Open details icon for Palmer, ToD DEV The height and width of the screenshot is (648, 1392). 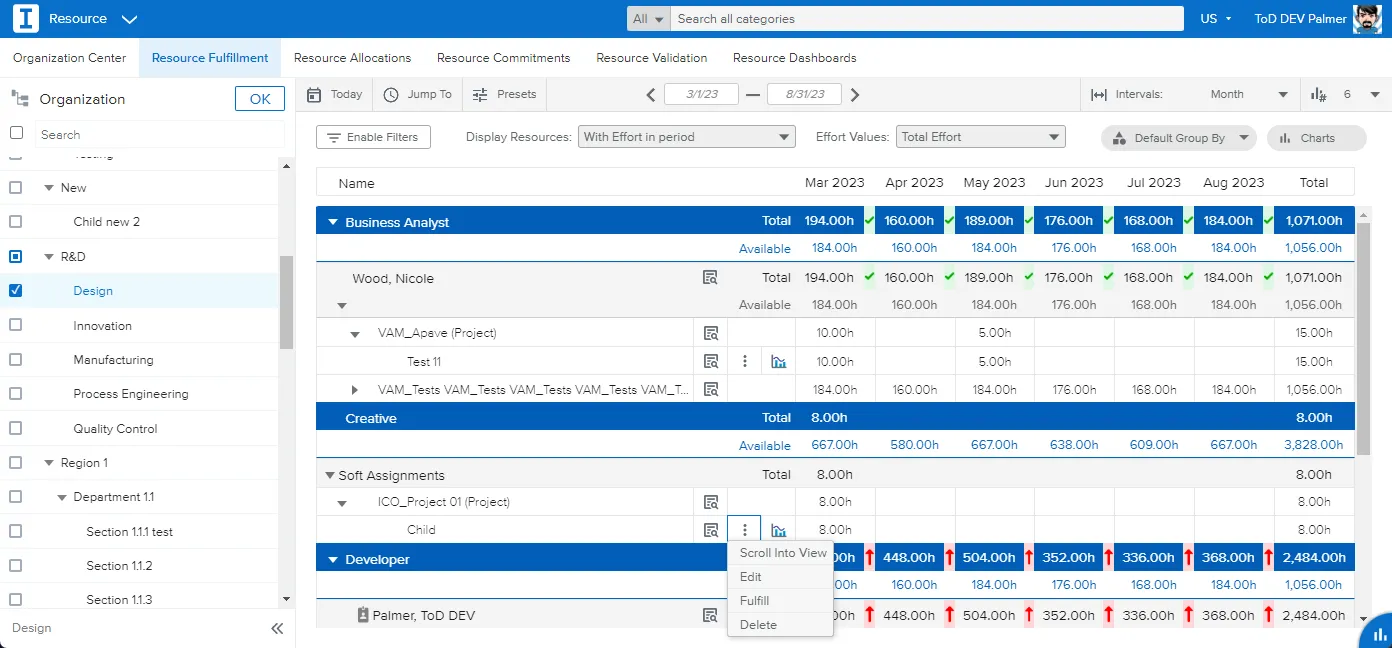(710, 615)
